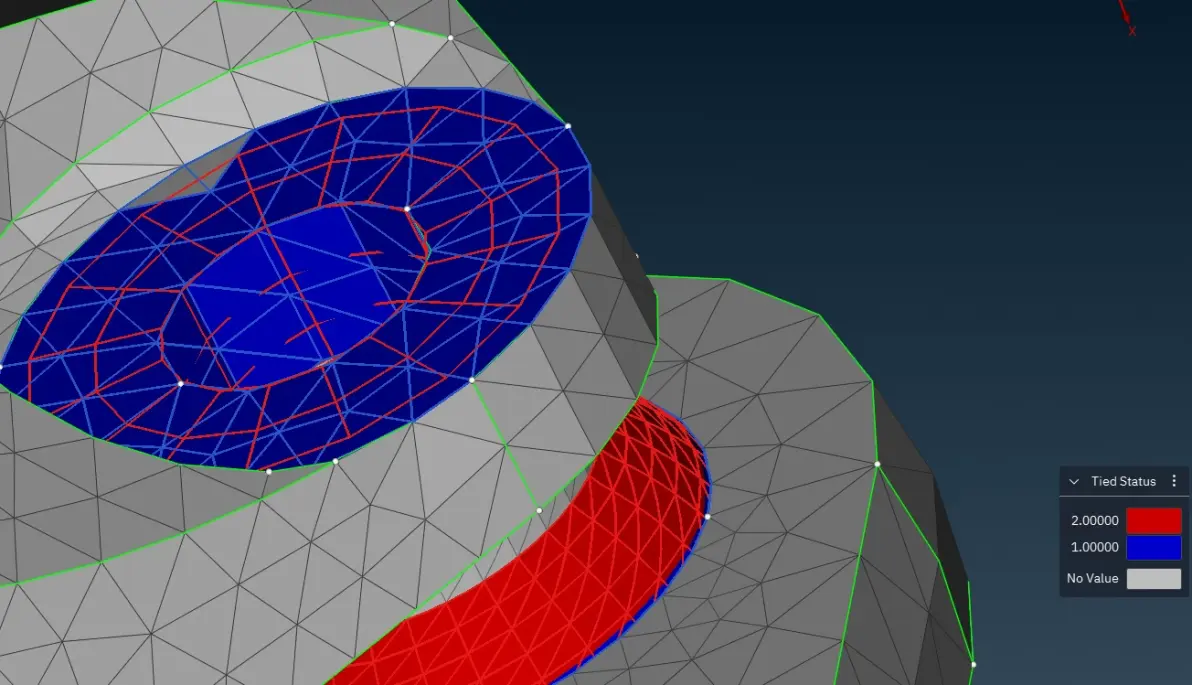Select the 2.00000 legend value label
Viewport: 1192px width, 685px height.
pyautogui.click(x=1094, y=521)
